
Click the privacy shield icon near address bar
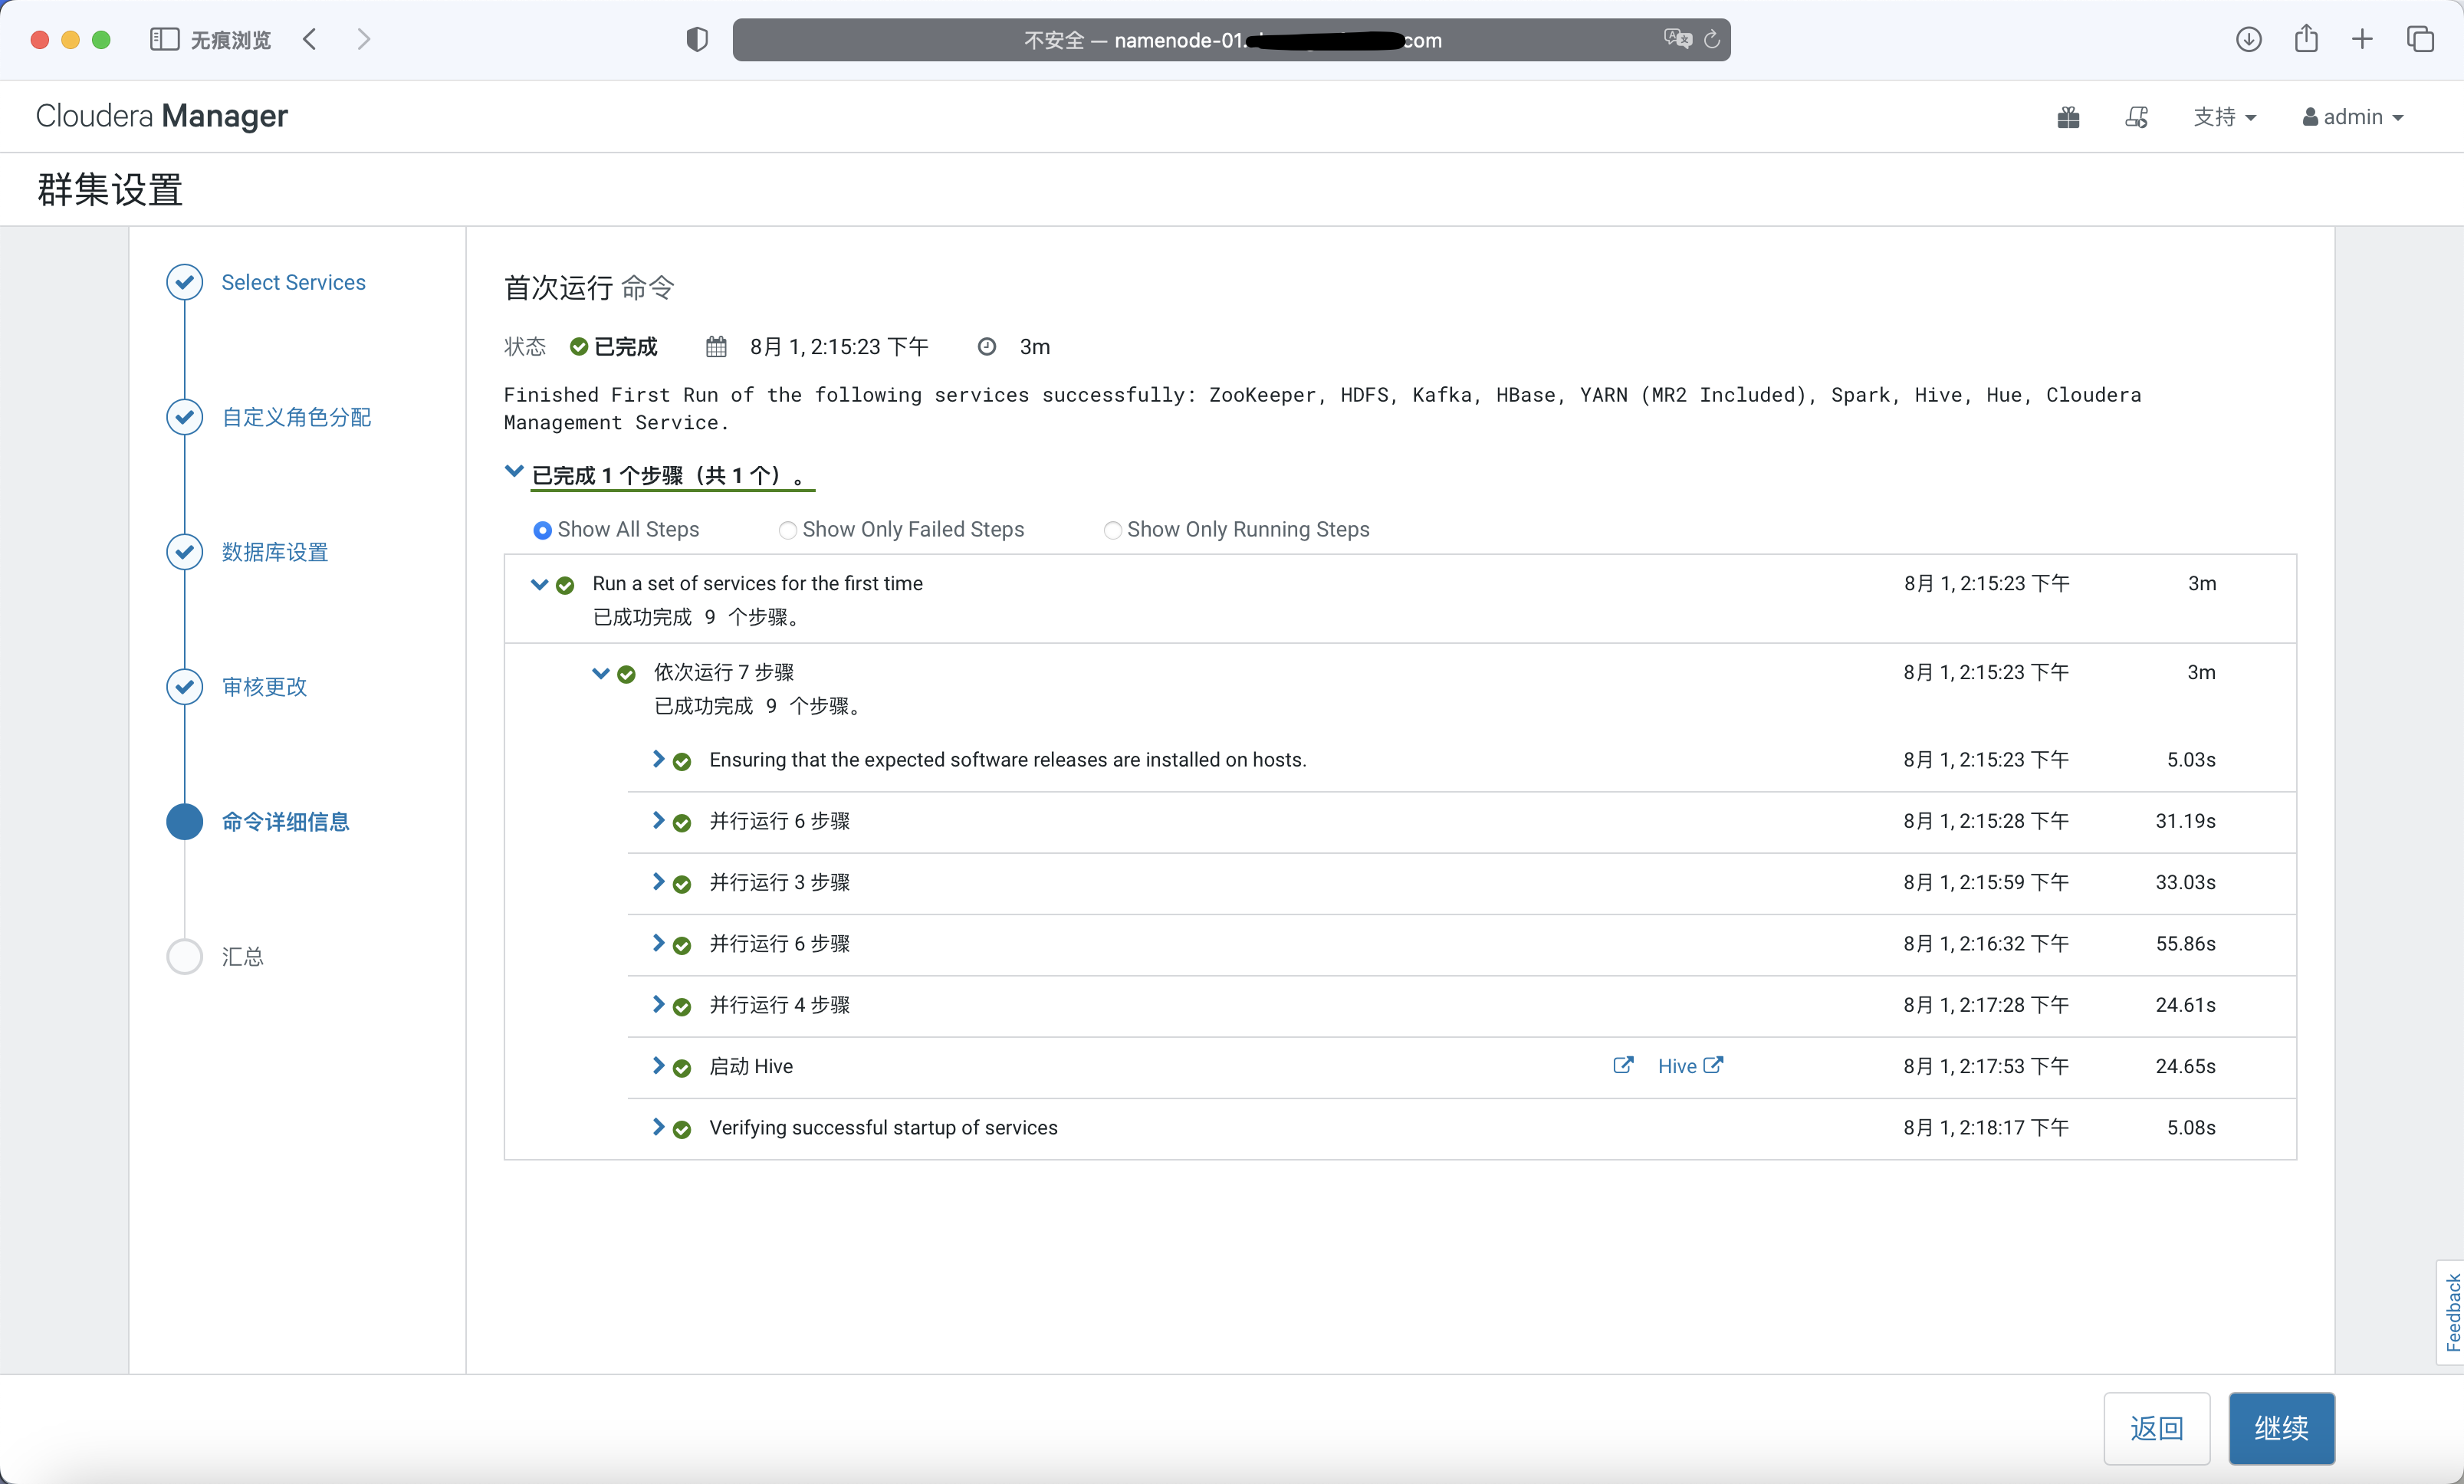[x=697, y=39]
